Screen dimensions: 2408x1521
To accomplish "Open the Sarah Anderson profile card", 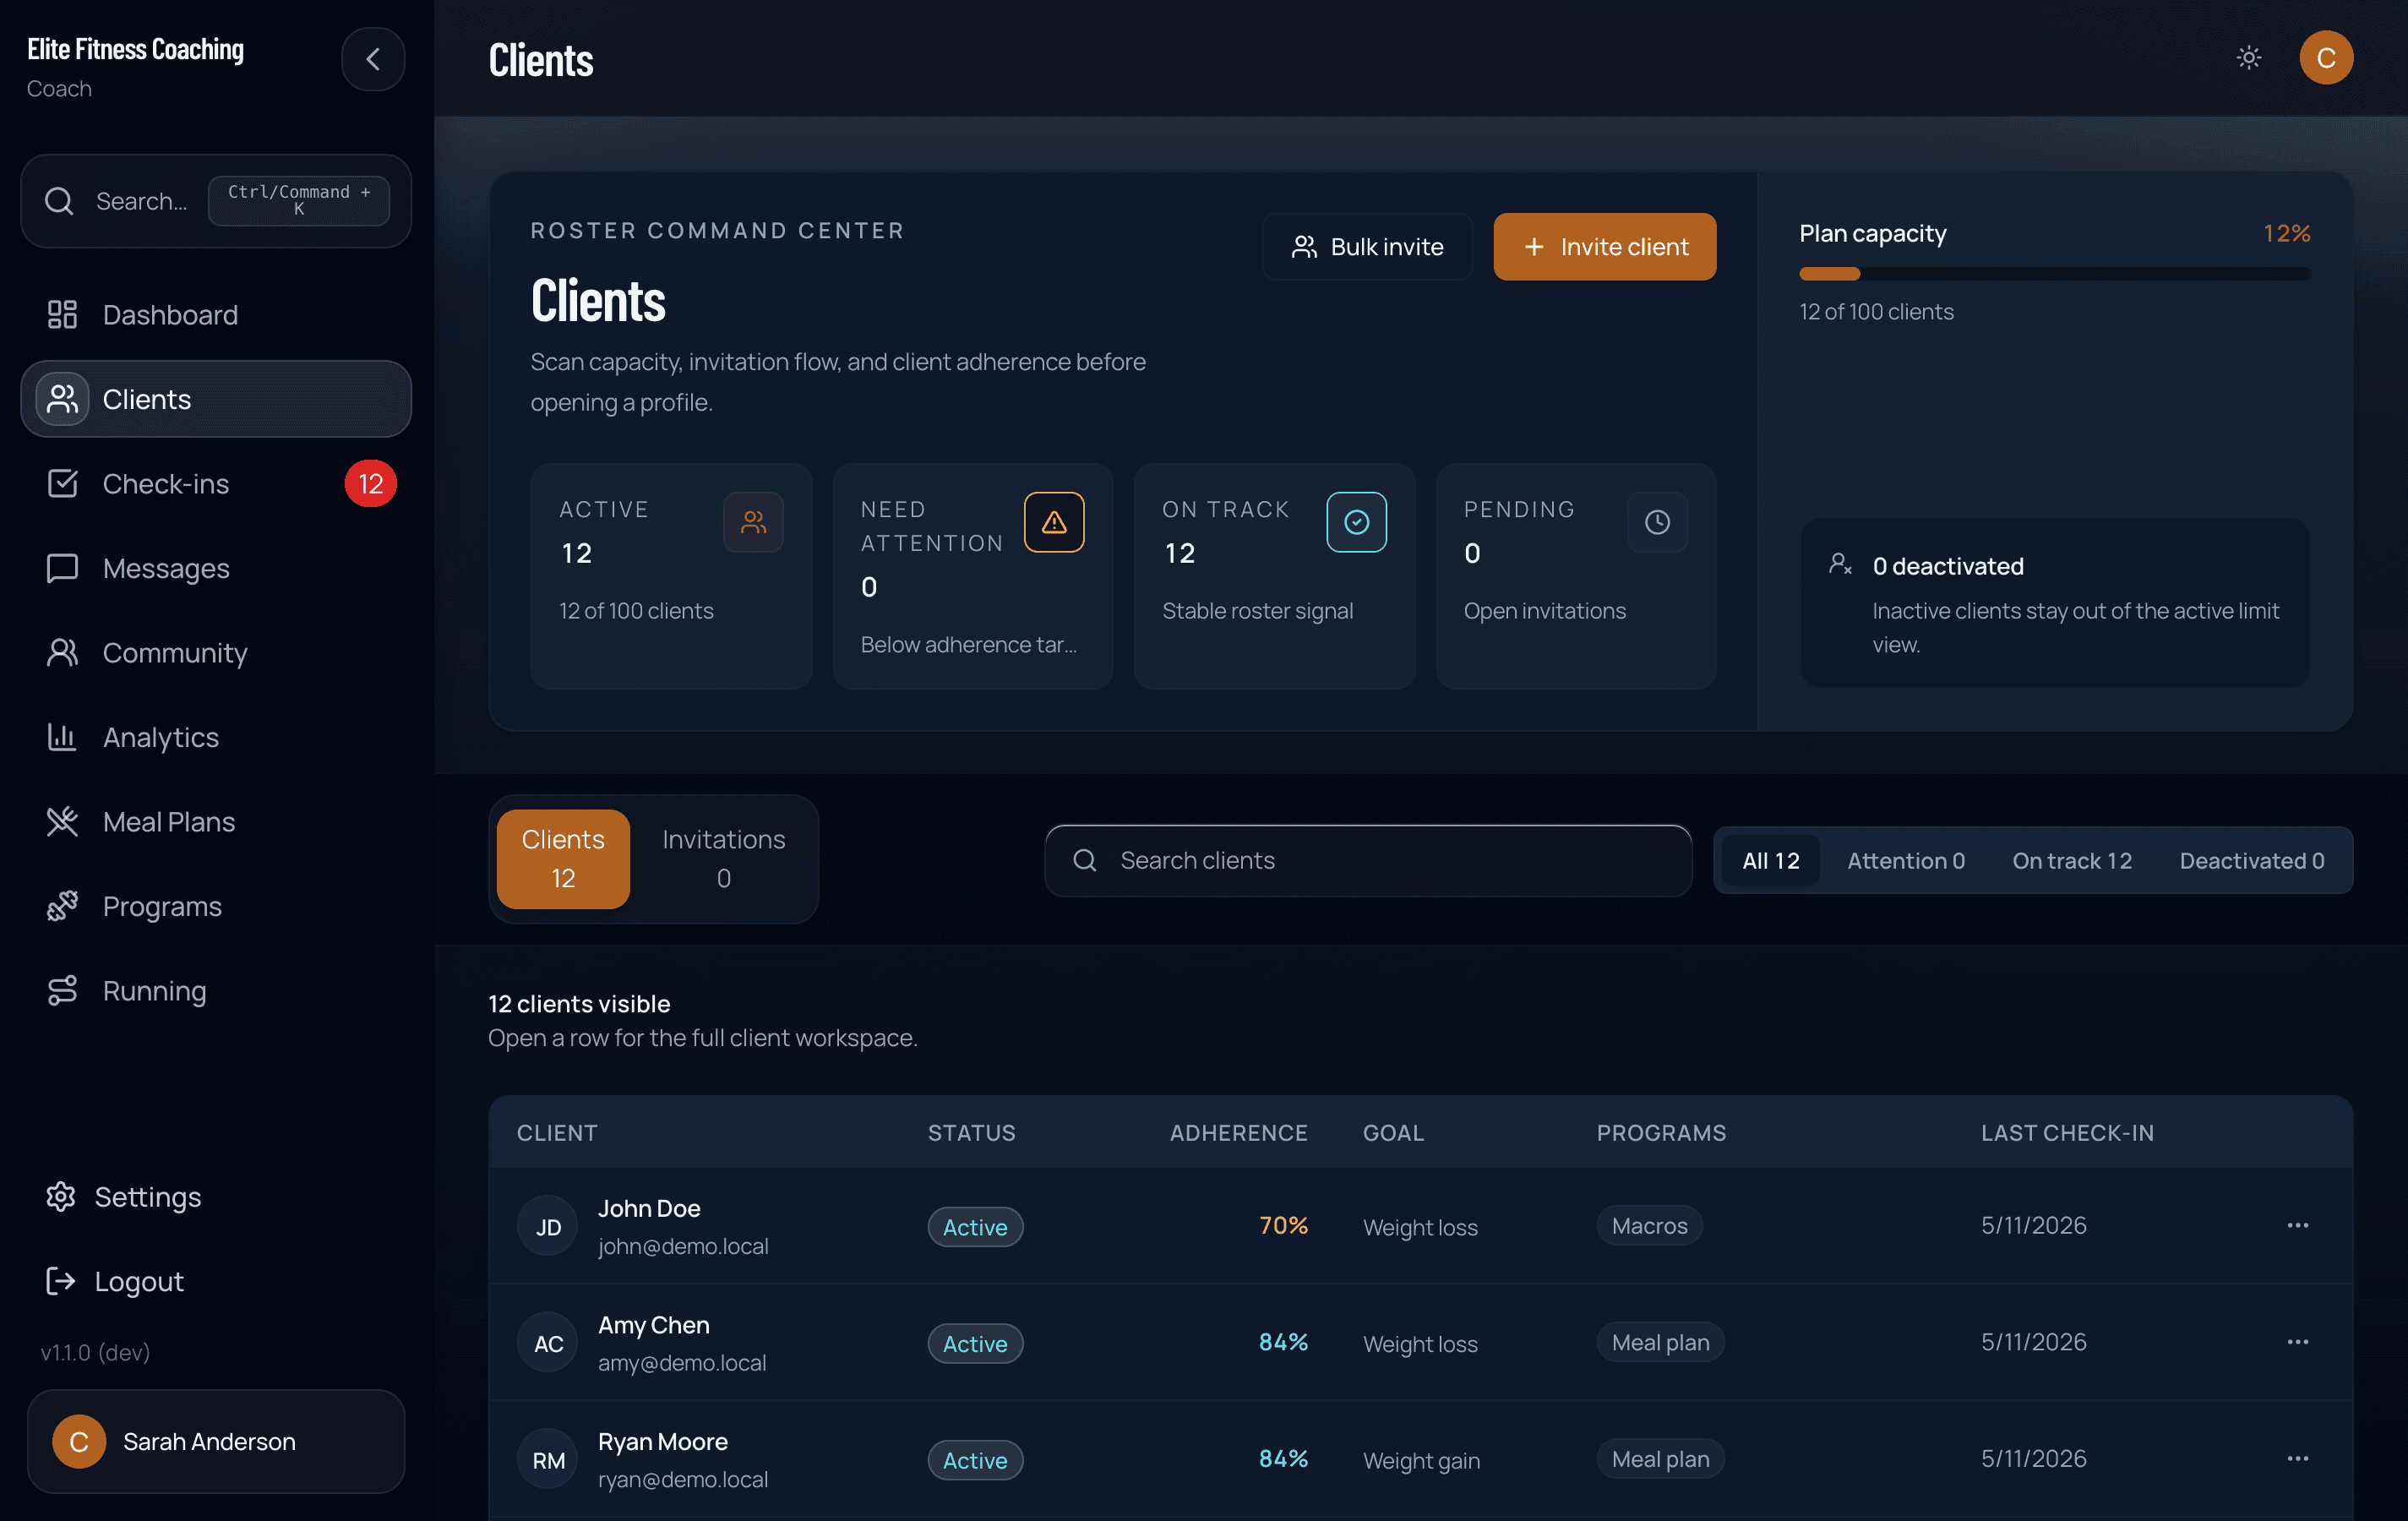I will pos(216,1441).
